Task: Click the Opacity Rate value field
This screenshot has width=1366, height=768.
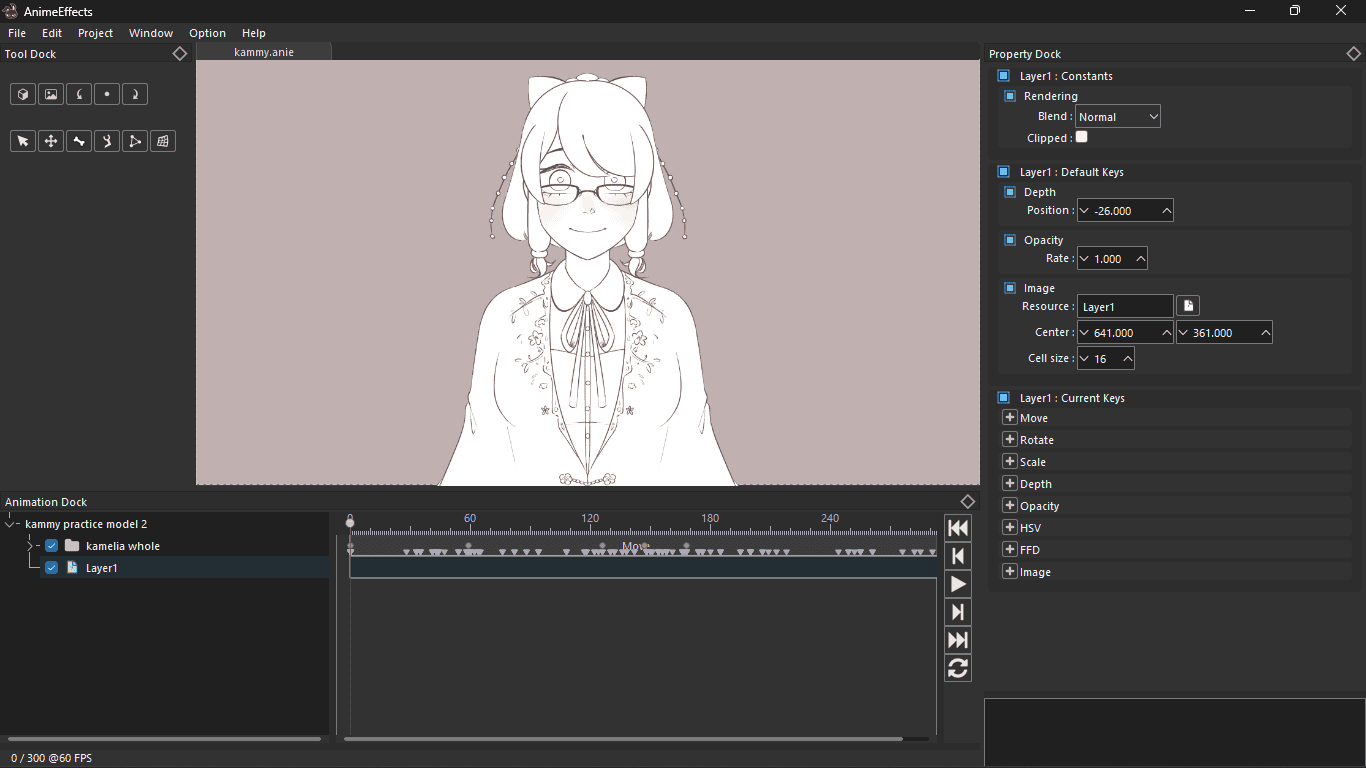Action: click(1112, 258)
